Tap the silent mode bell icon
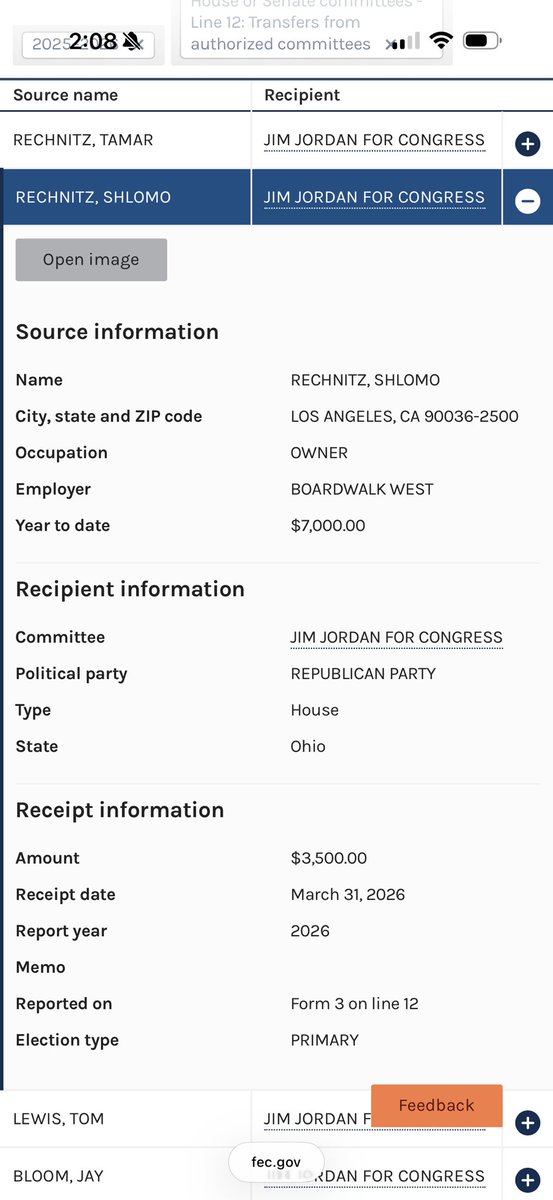553x1200 pixels. pos(132,41)
